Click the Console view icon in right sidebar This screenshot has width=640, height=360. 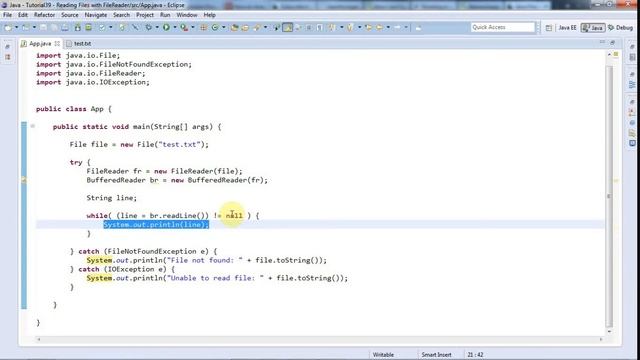632,143
